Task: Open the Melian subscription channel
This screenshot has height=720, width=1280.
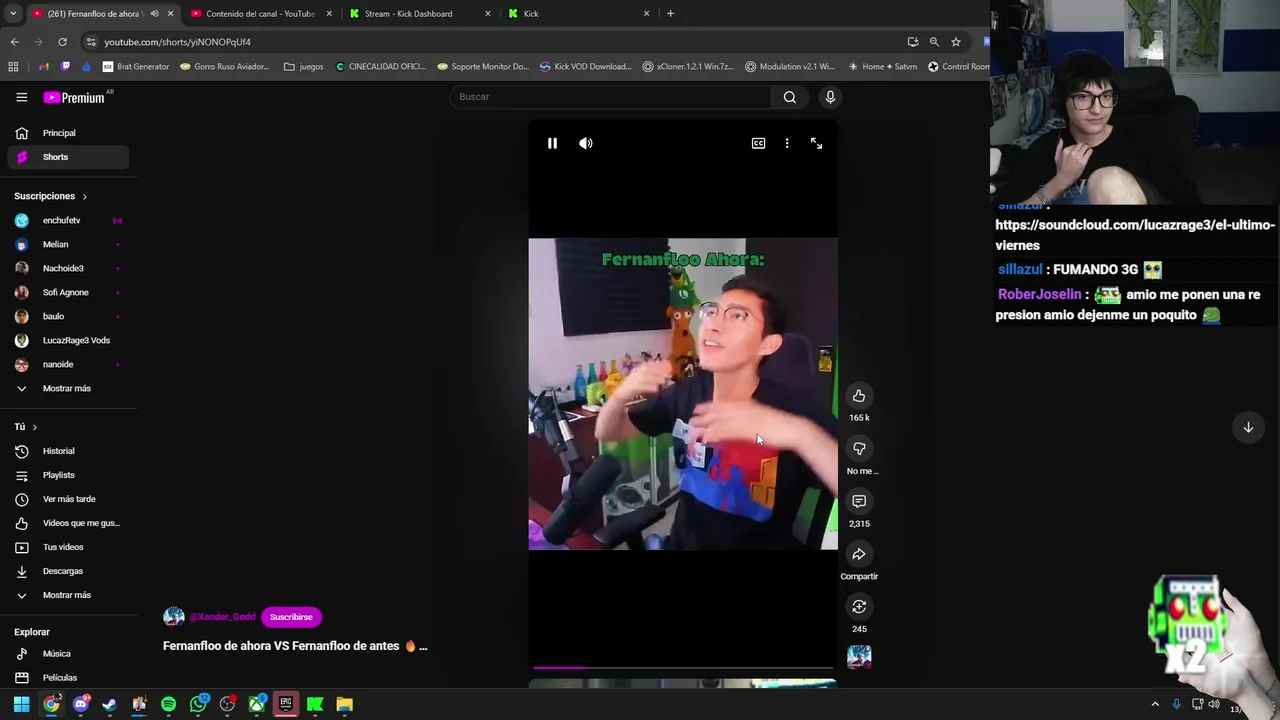Action: (68, 244)
